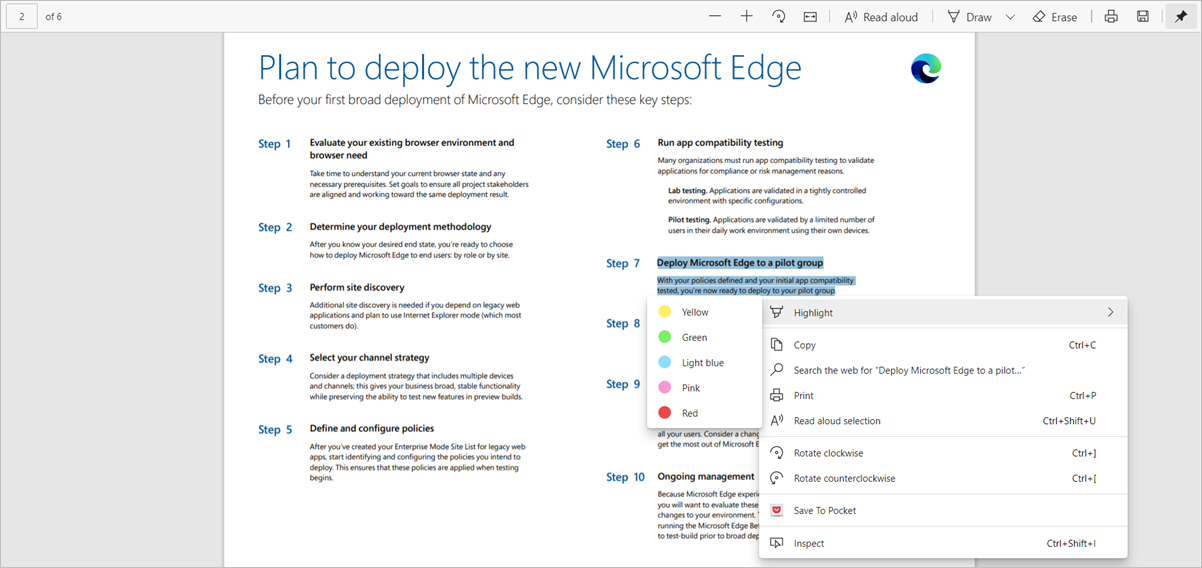The image size is (1202, 568).
Task: Click the save disk icon in the toolbar
Action: [x=1143, y=17]
